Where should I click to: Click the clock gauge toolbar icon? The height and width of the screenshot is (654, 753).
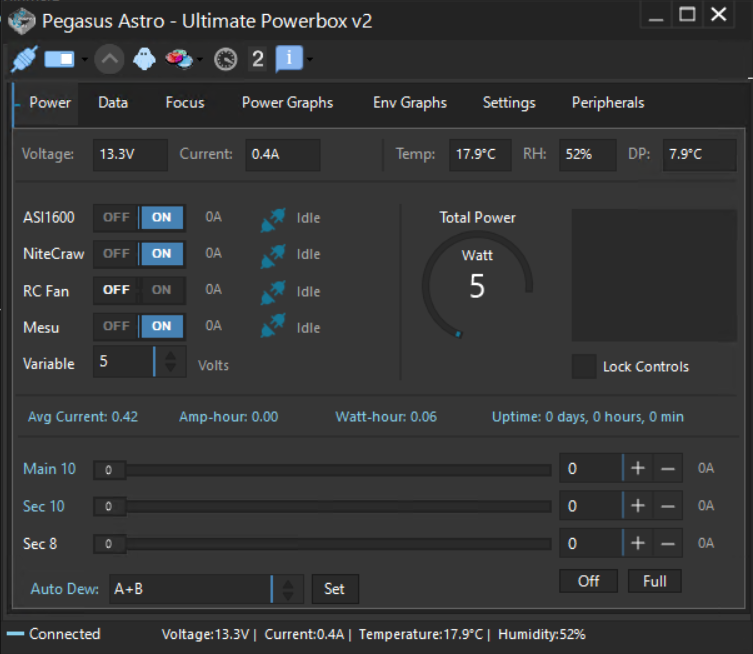pos(225,60)
